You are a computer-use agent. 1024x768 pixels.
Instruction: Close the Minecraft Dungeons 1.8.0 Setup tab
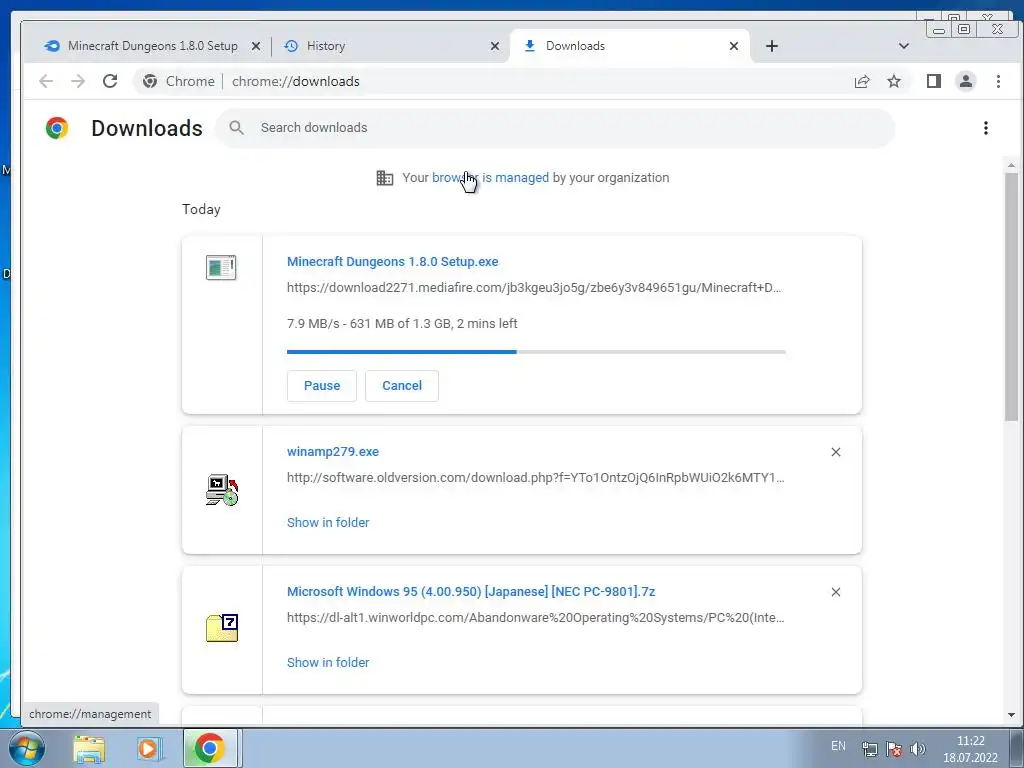pos(256,46)
